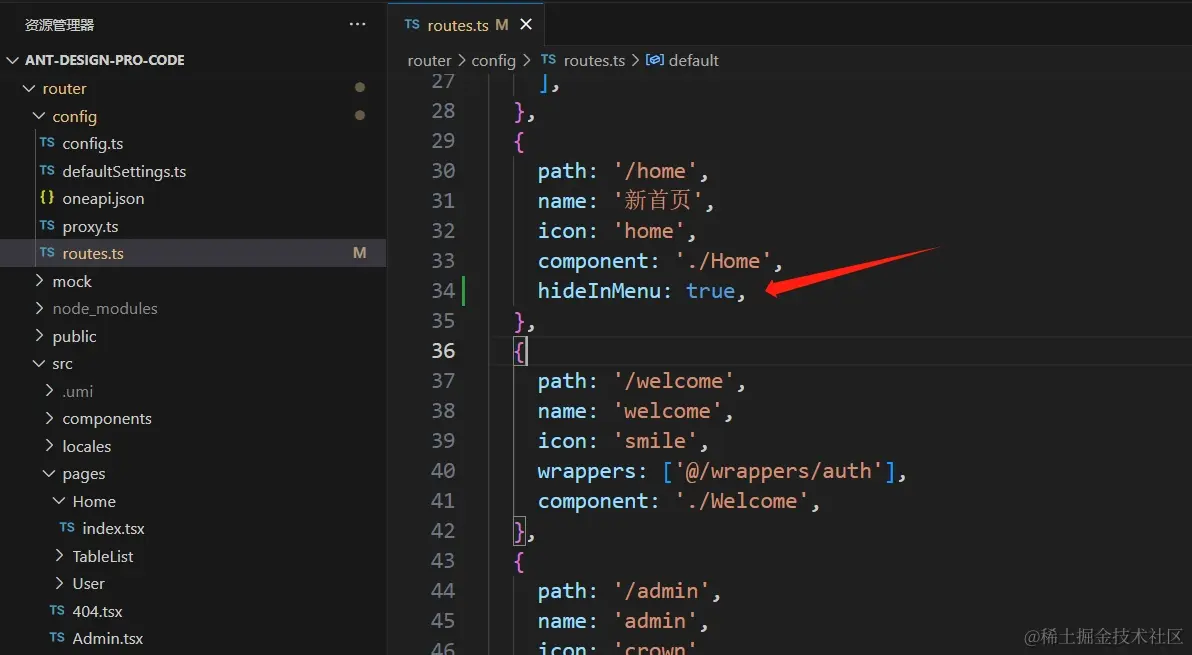
Task: Click the '新首页' name string
Action: click(x=658, y=200)
